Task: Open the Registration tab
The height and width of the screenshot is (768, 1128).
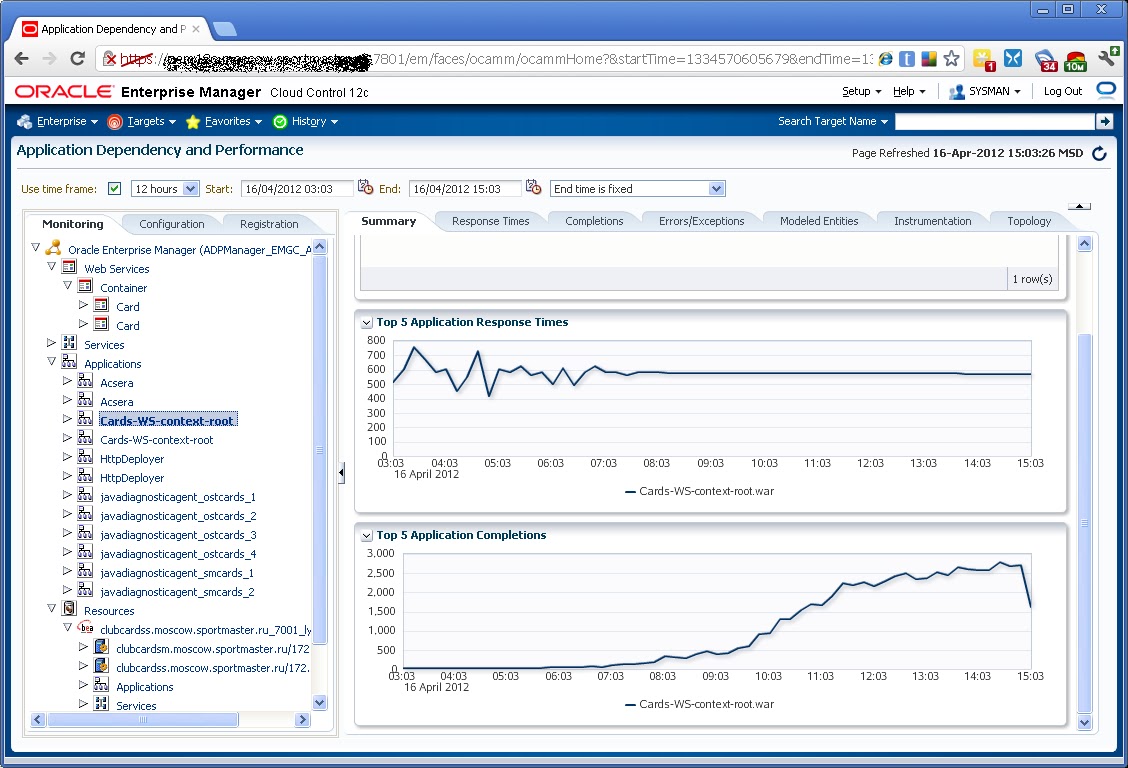Action: coord(269,224)
